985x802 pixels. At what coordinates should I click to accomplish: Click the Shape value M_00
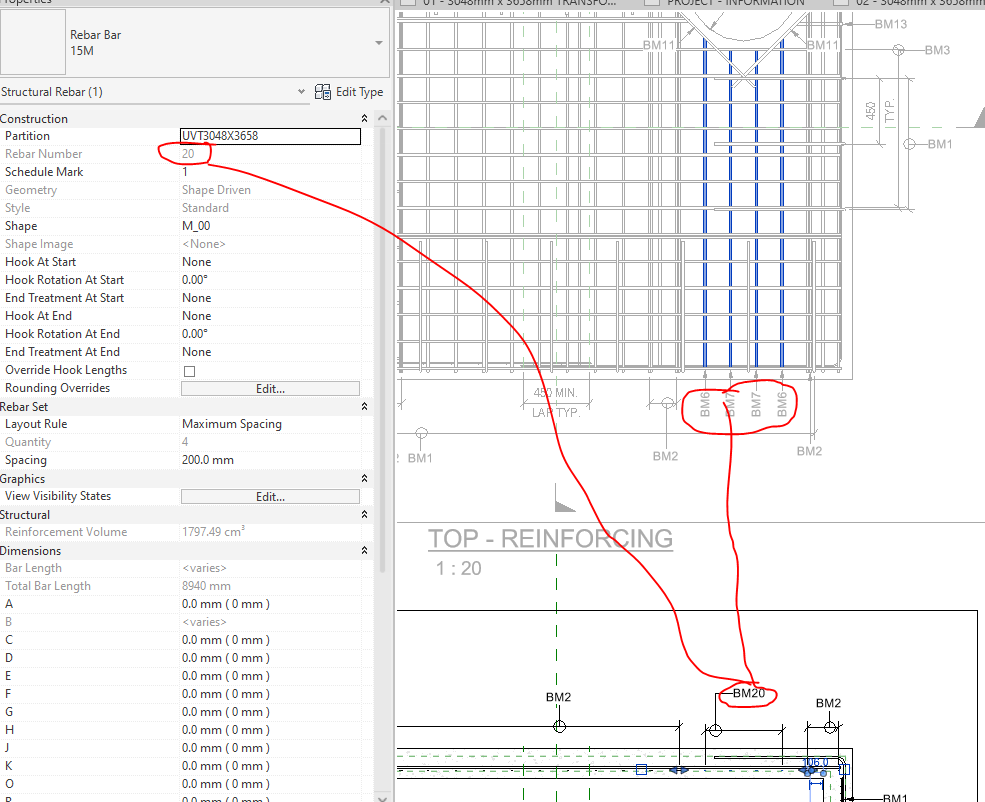(270, 226)
